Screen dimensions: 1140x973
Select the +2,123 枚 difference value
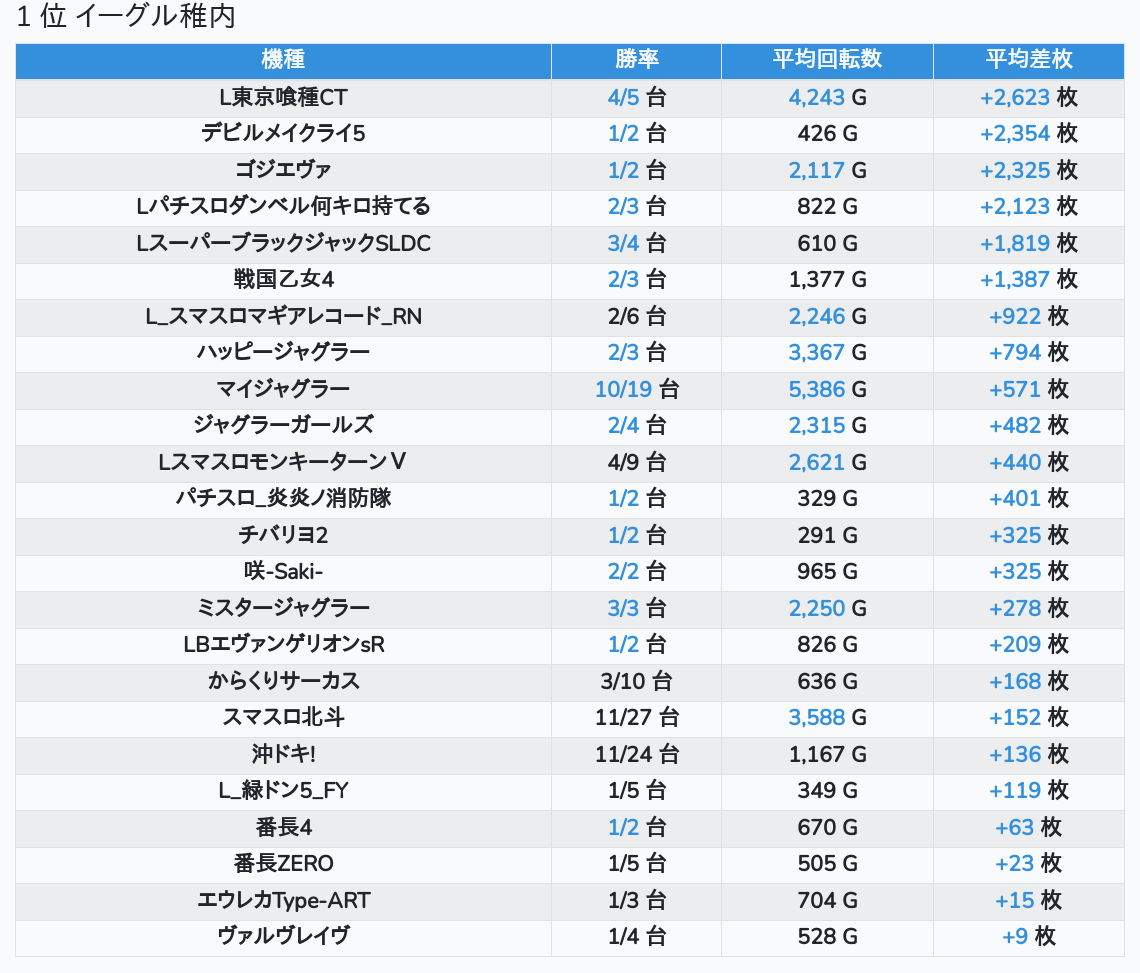click(x=1029, y=207)
